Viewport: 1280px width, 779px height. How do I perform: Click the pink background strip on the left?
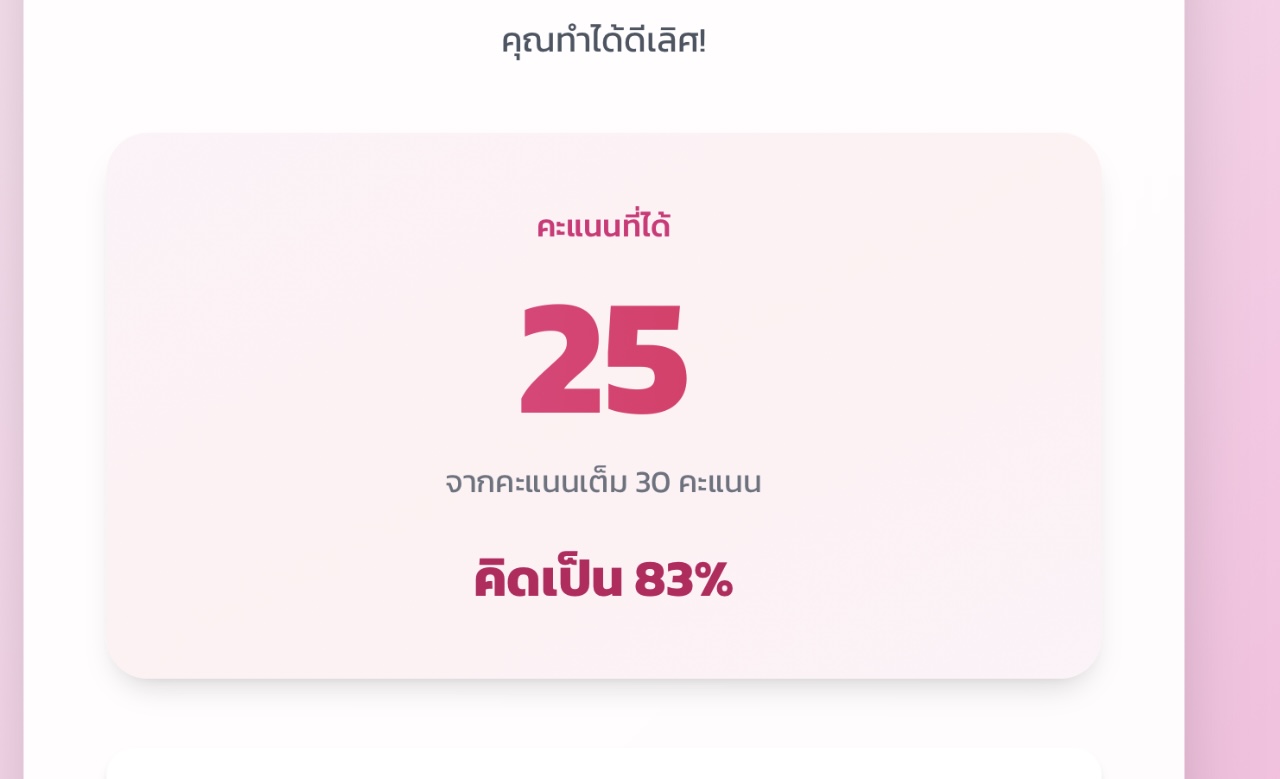[11, 400]
